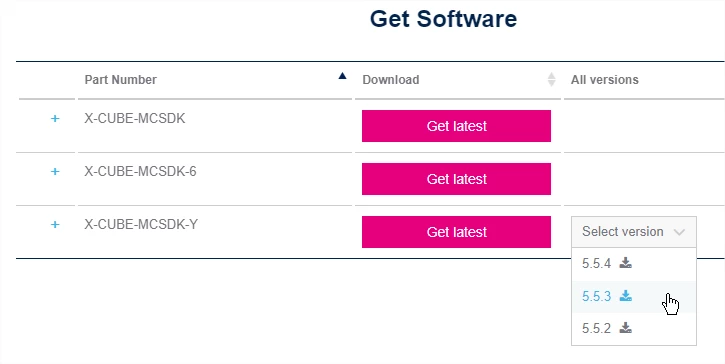Click the X-CUBE-MCSDK-Y part number text
Viewport: 725px width, 364px height.
pos(141,224)
